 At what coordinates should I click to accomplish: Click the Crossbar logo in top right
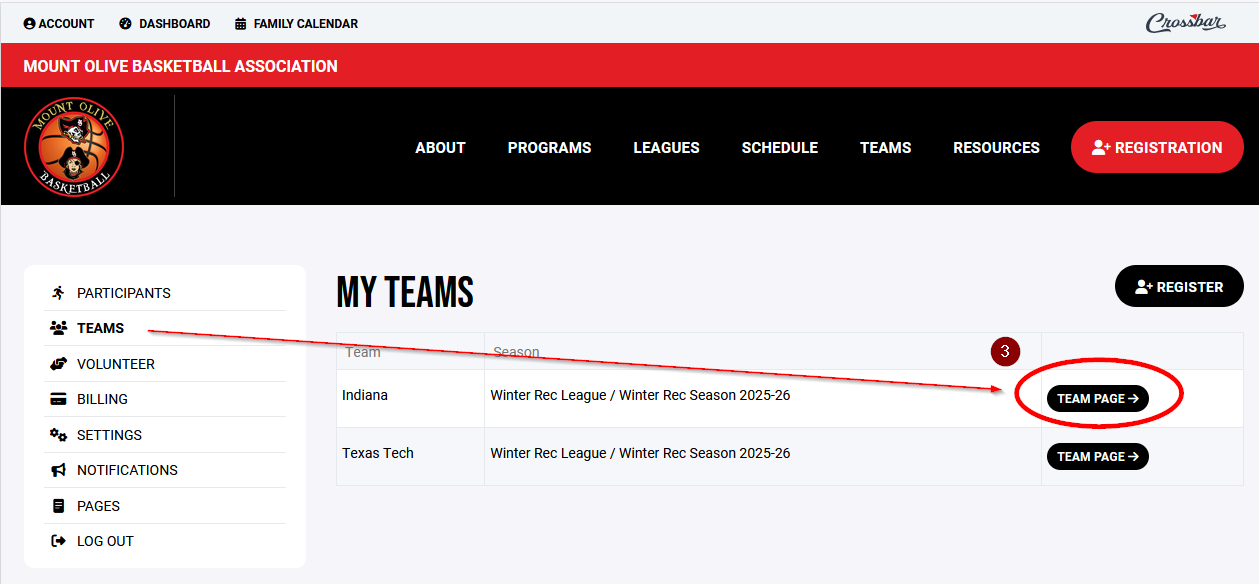point(1185,23)
